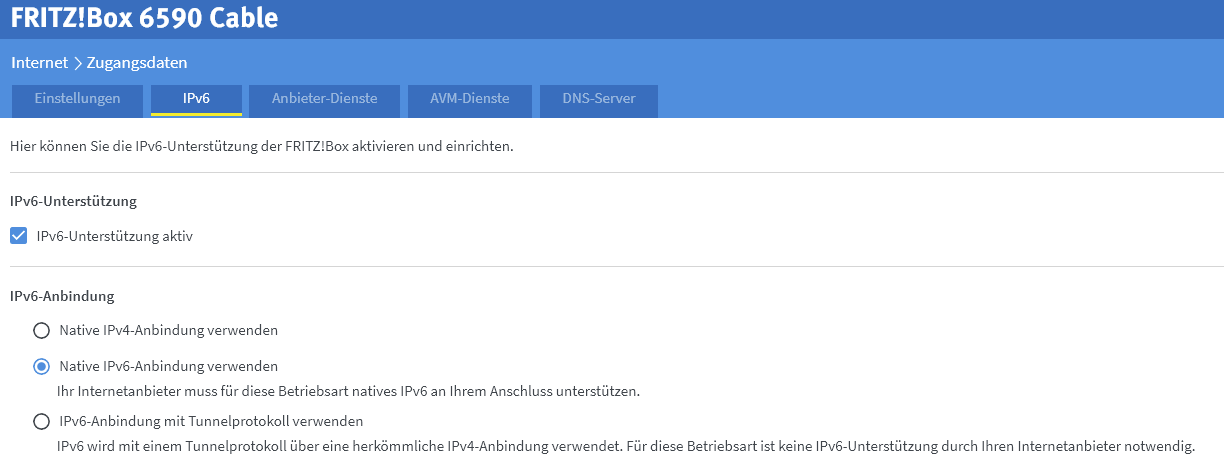Click the FRITZ!Box 6590 Cable title
The width and height of the screenshot is (1224, 468).
point(144,18)
